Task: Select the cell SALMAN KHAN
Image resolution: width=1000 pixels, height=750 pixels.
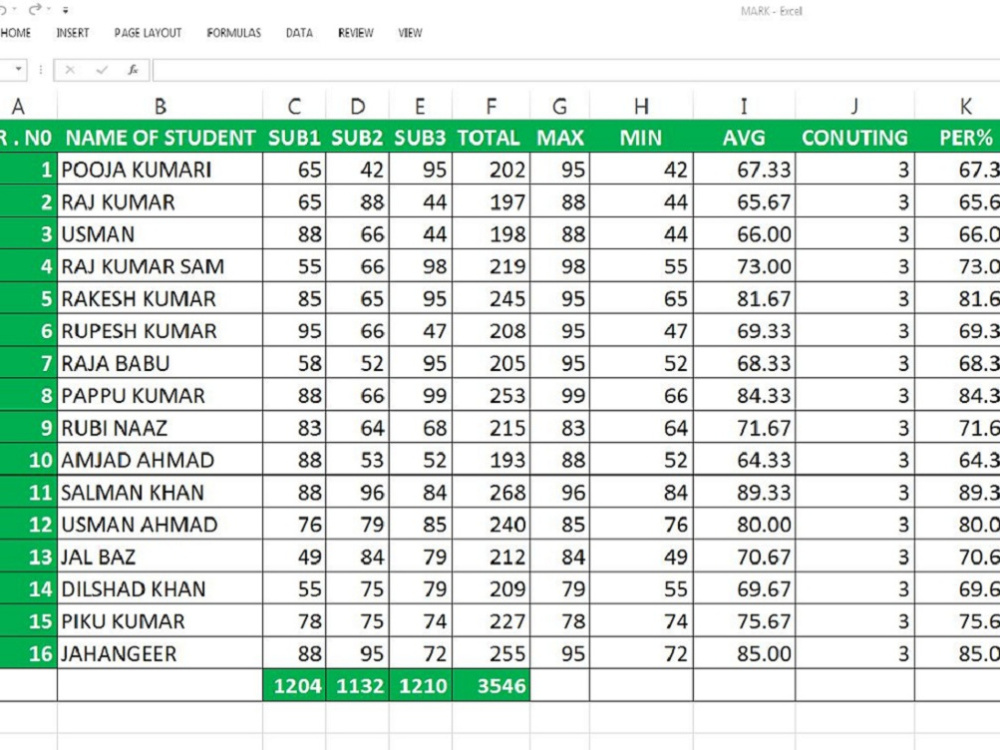Action: coord(160,492)
